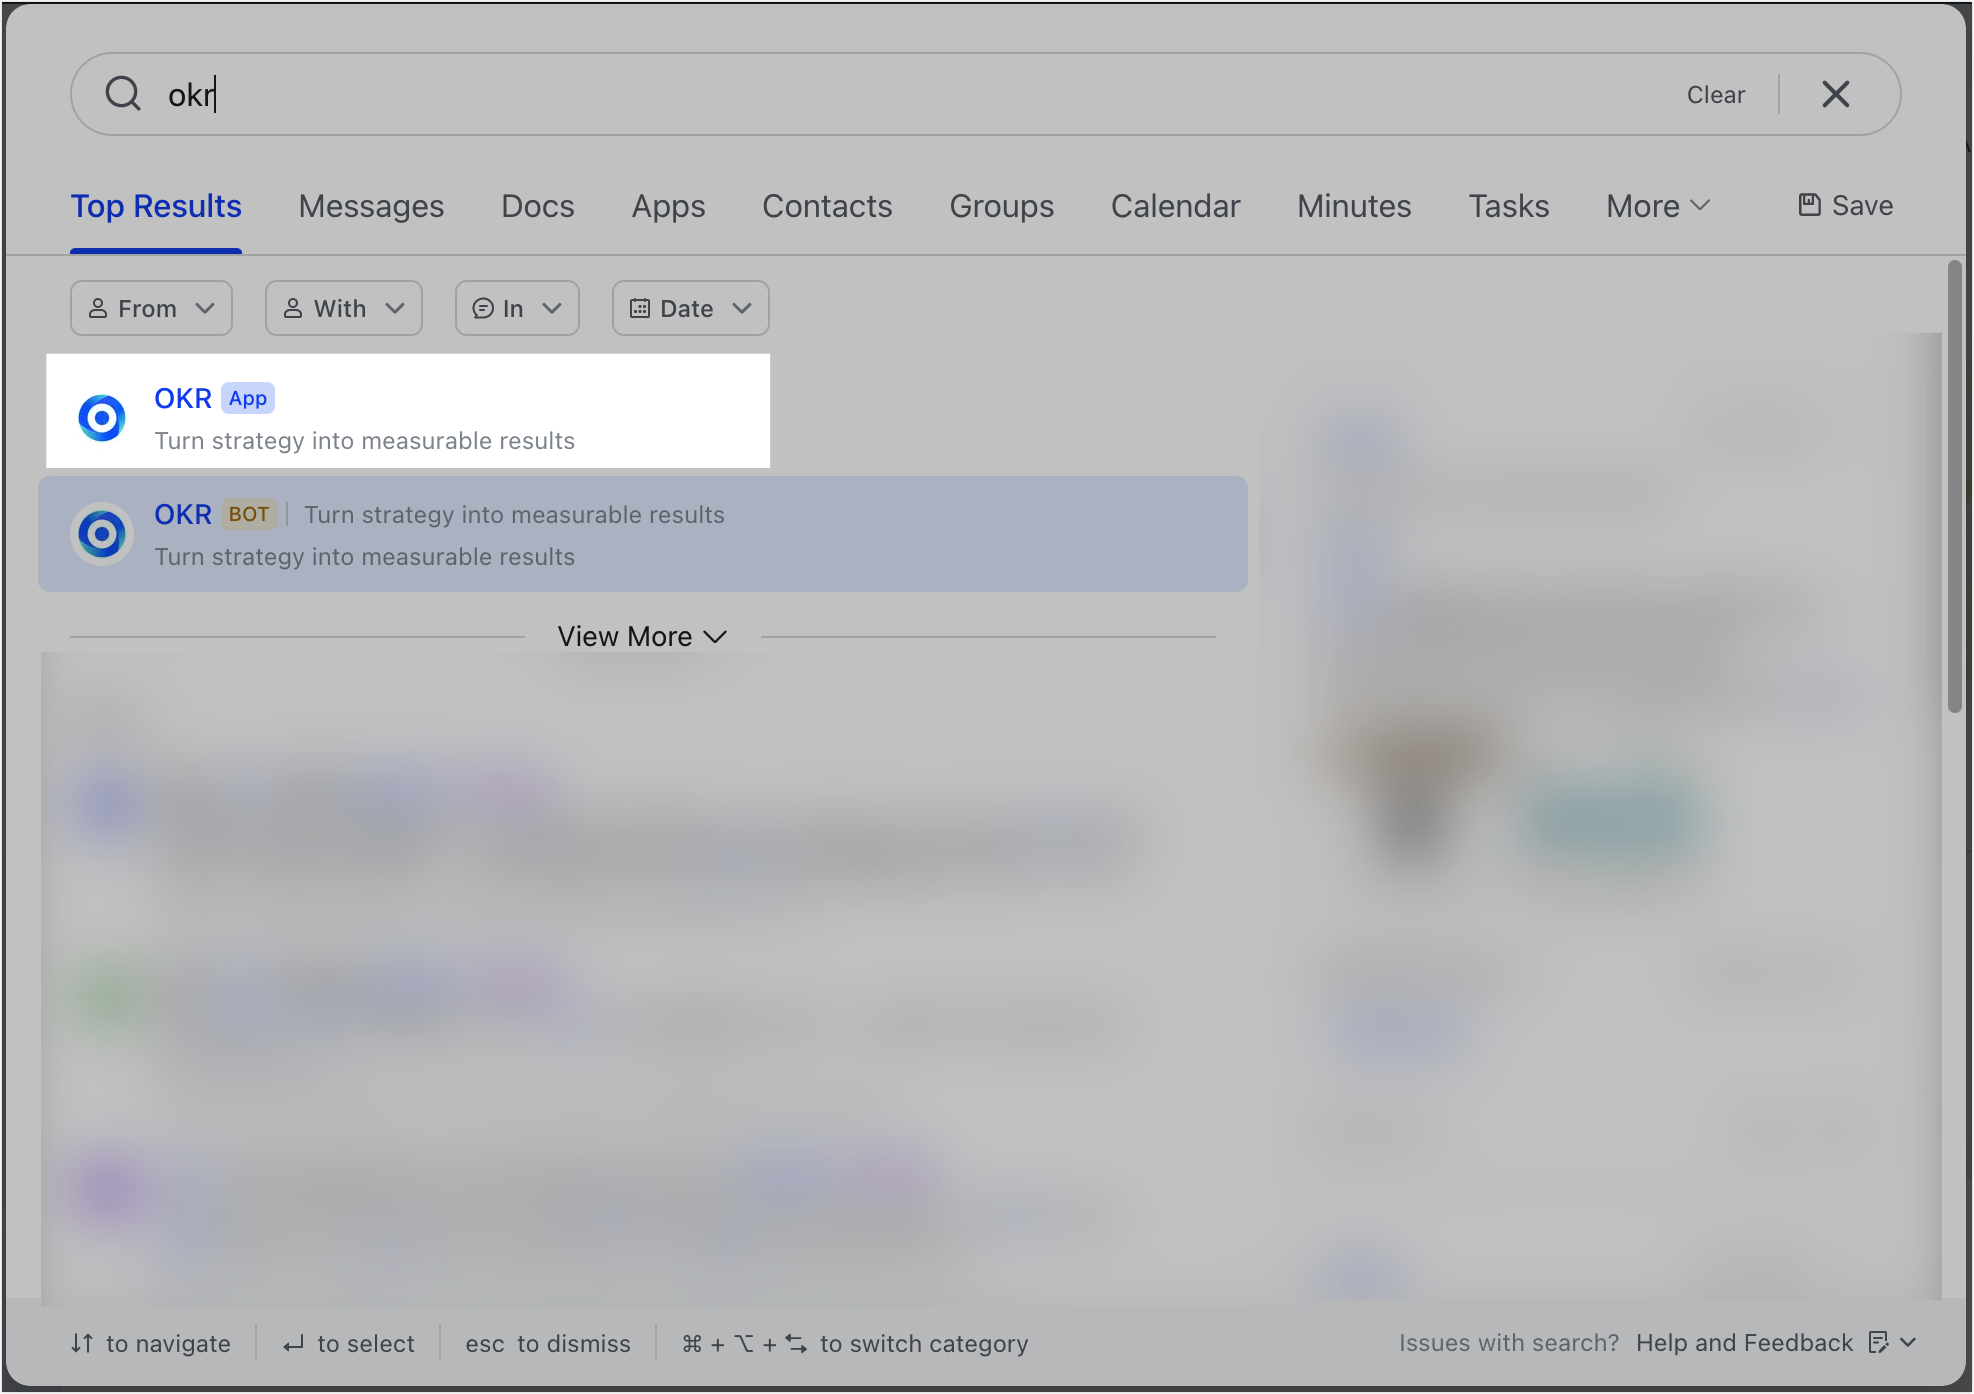Open the From filter dropdown
This screenshot has height=1394, width=1974.
[x=151, y=308]
